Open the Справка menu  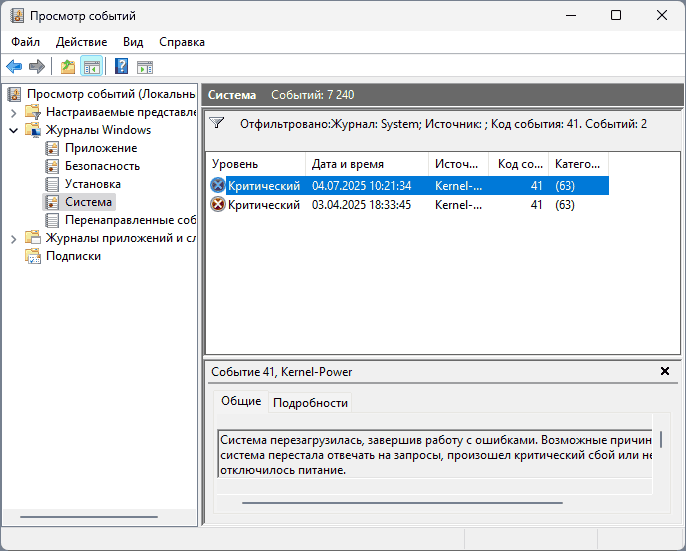[182, 42]
